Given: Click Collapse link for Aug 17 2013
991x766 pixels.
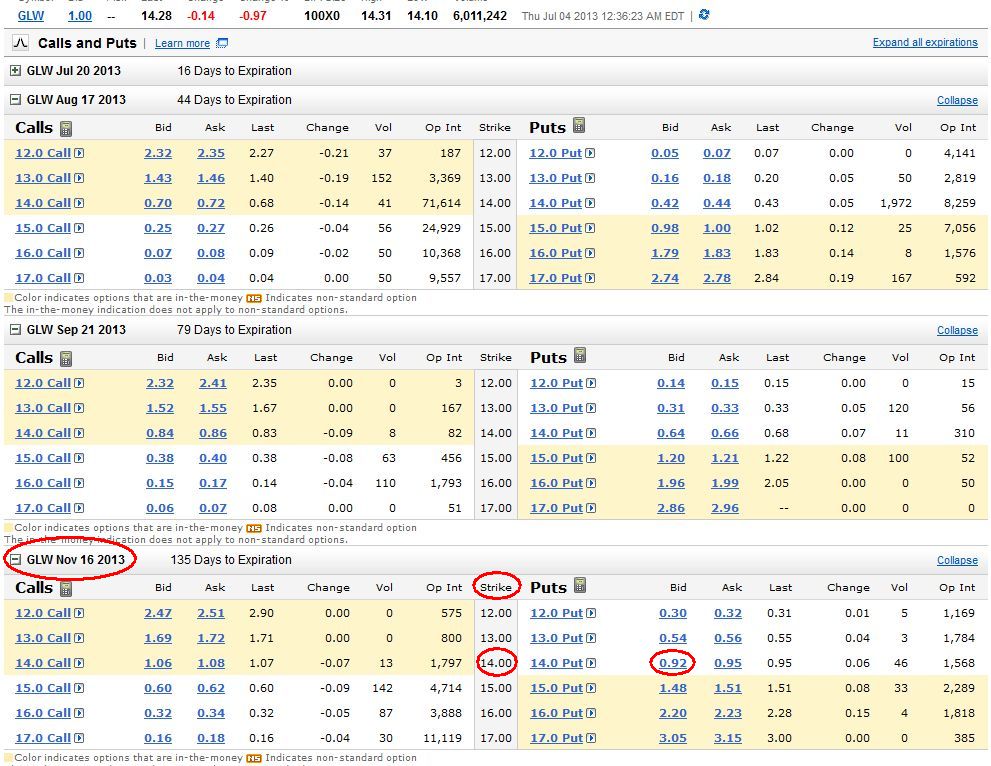Looking at the screenshot, I should pyautogui.click(x=957, y=100).
